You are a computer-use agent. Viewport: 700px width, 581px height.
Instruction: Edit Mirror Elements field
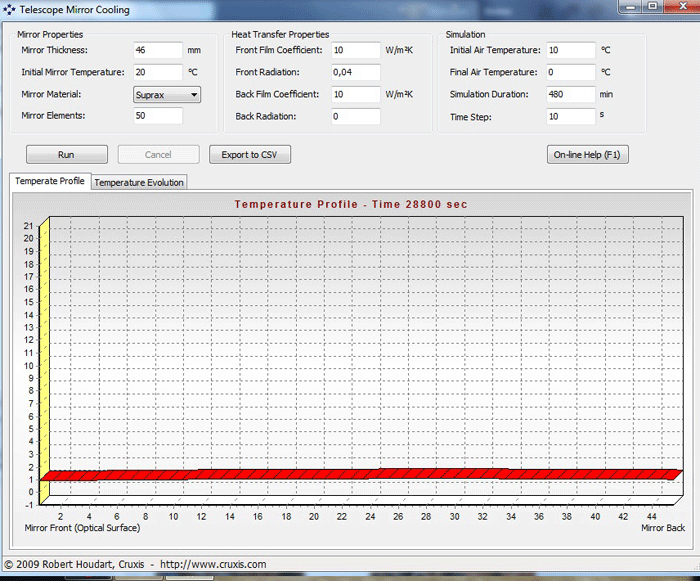[158, 116]
